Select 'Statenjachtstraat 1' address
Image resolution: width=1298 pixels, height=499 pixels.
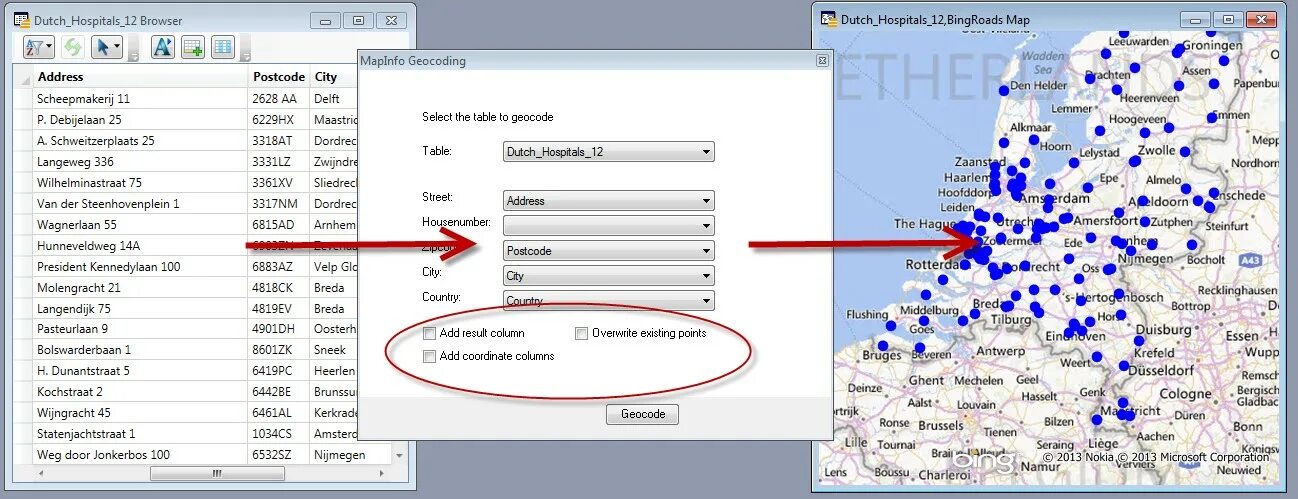(140, 434)
